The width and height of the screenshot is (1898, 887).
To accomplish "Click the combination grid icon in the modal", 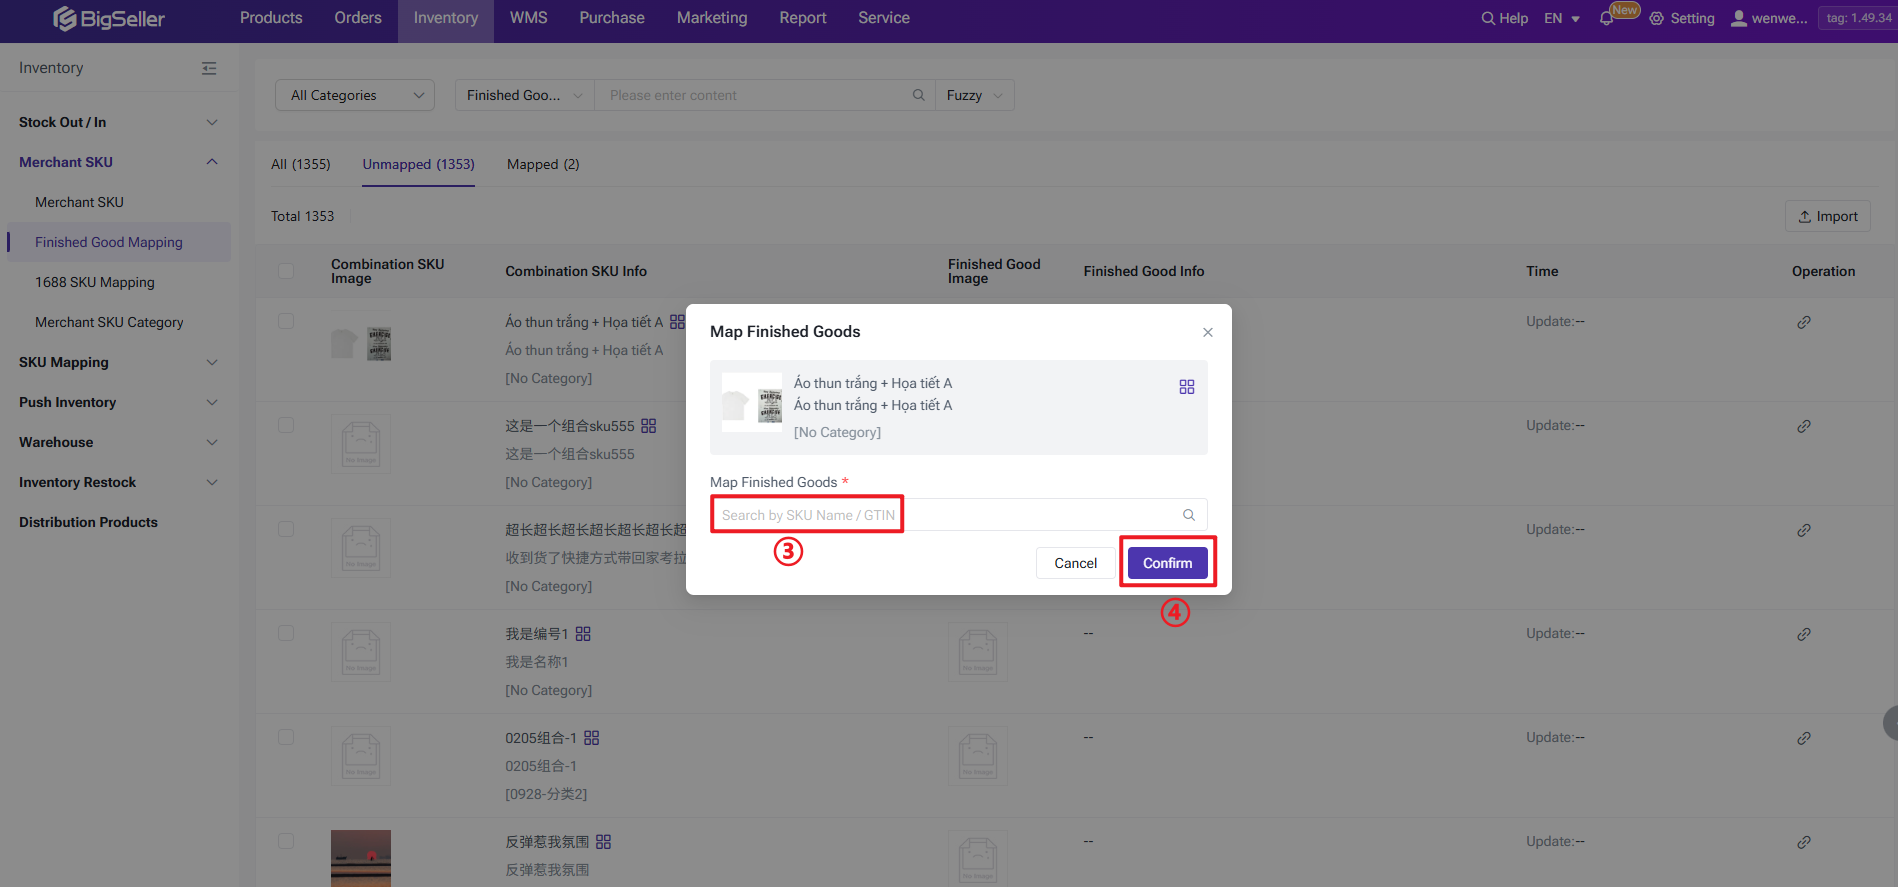I will [x=1187, y=387].
